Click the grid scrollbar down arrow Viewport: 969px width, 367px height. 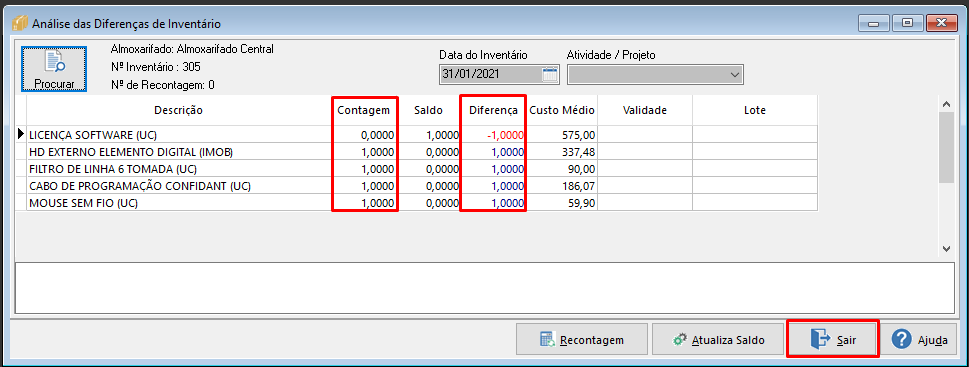tap(946, 248)
